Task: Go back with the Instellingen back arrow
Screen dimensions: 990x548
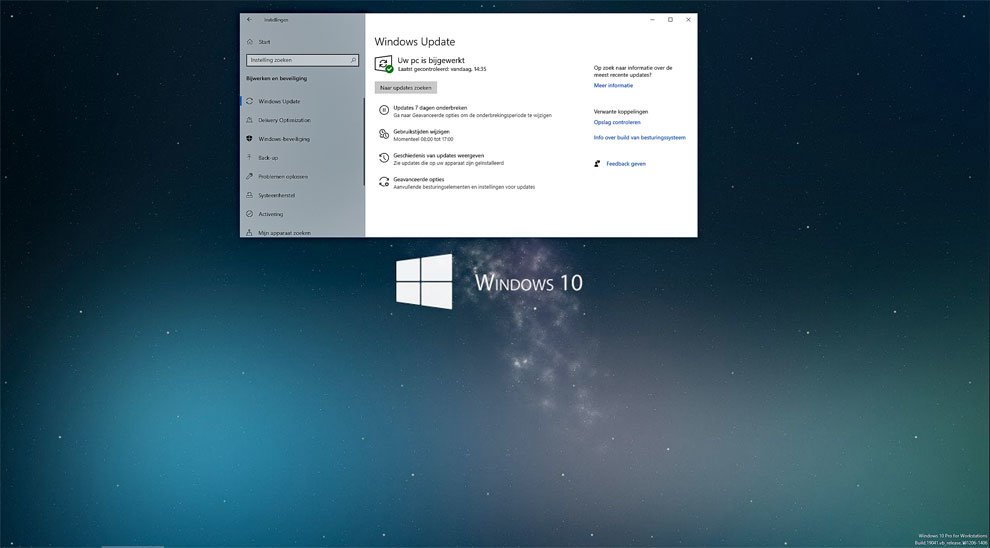Action: point(249,20)
